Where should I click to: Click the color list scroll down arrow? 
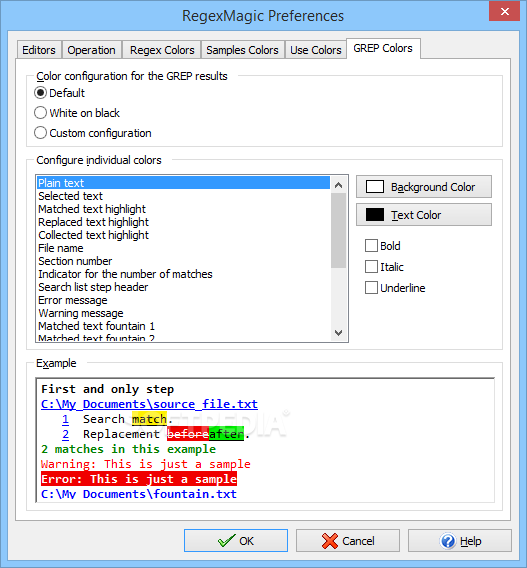(339, 333)
